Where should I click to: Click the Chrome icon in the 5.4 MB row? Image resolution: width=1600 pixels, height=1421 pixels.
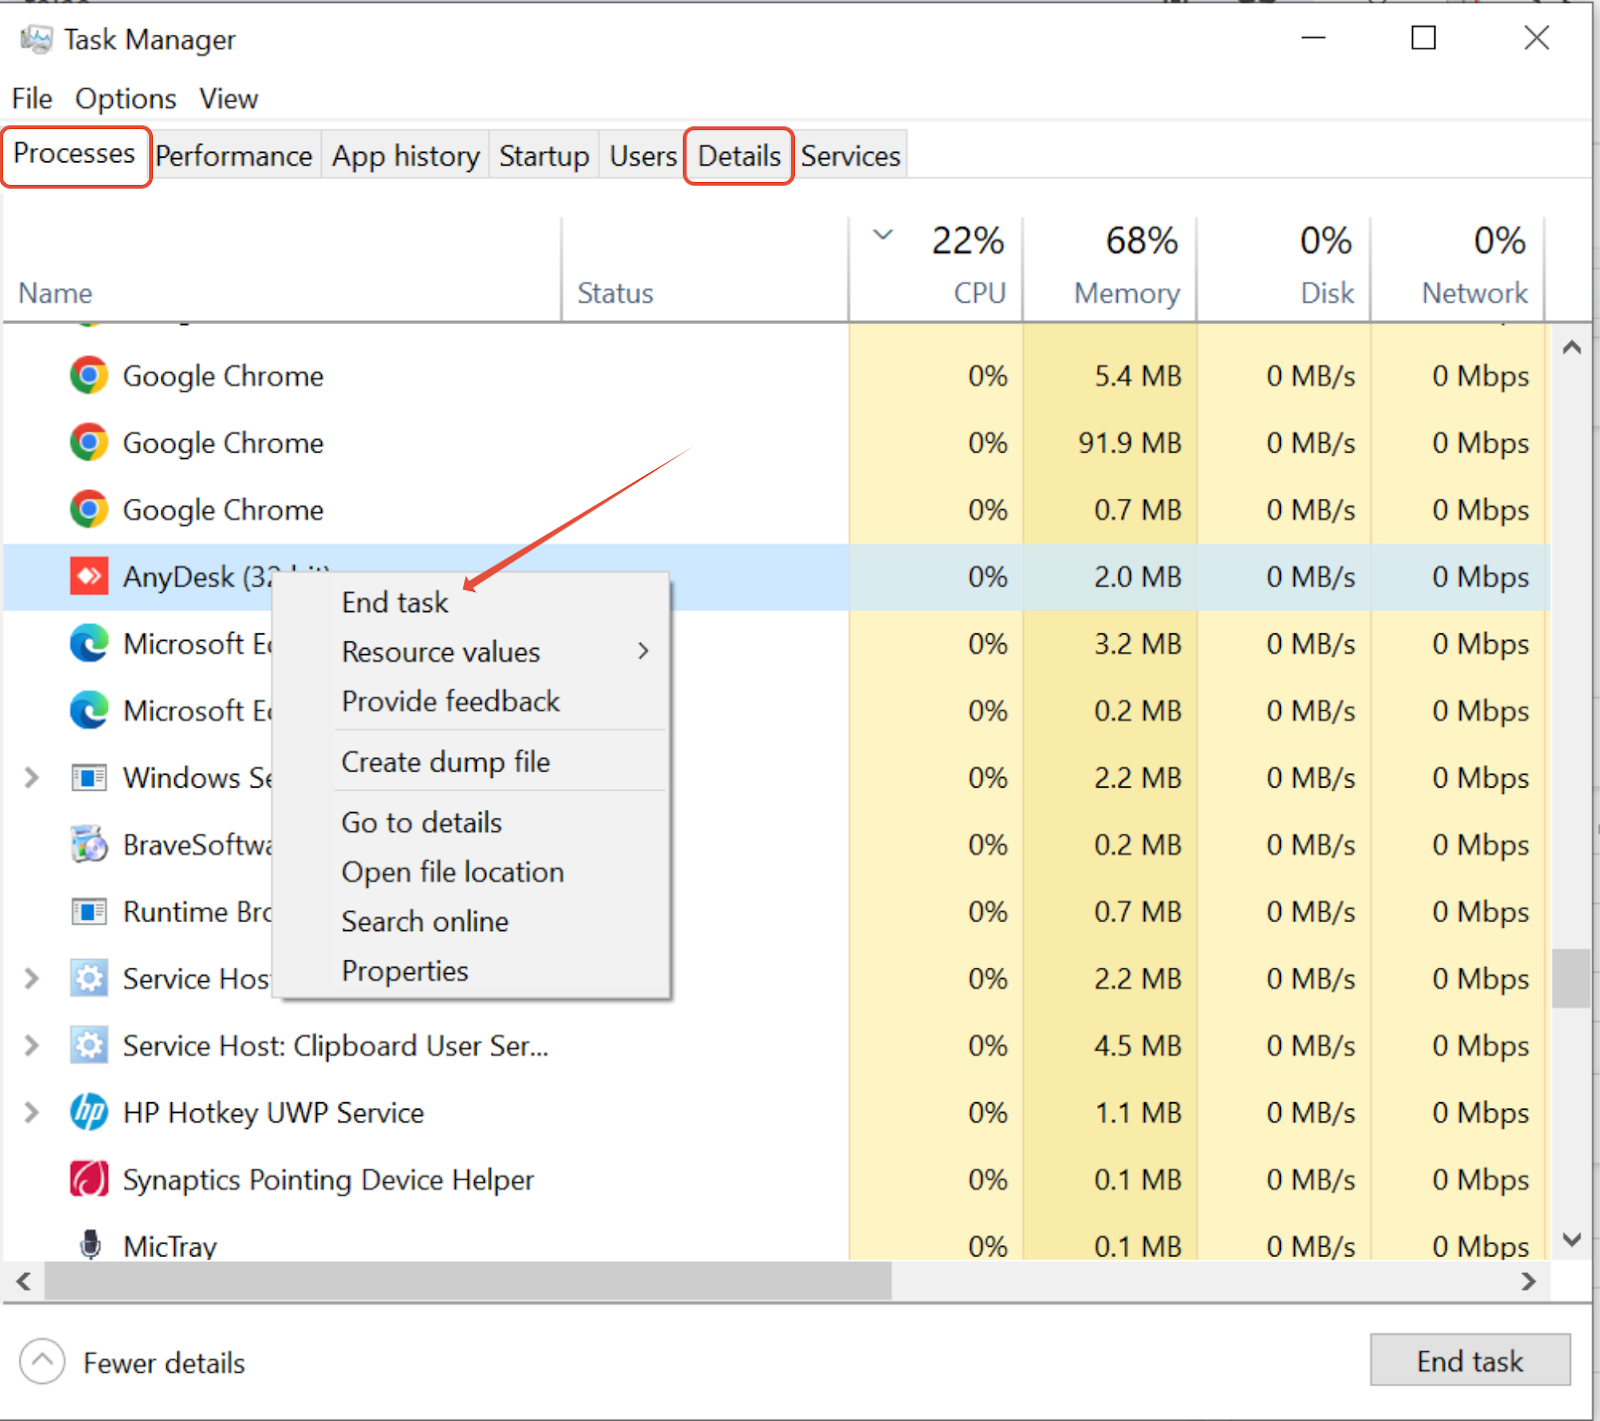(x=89, y=376)
